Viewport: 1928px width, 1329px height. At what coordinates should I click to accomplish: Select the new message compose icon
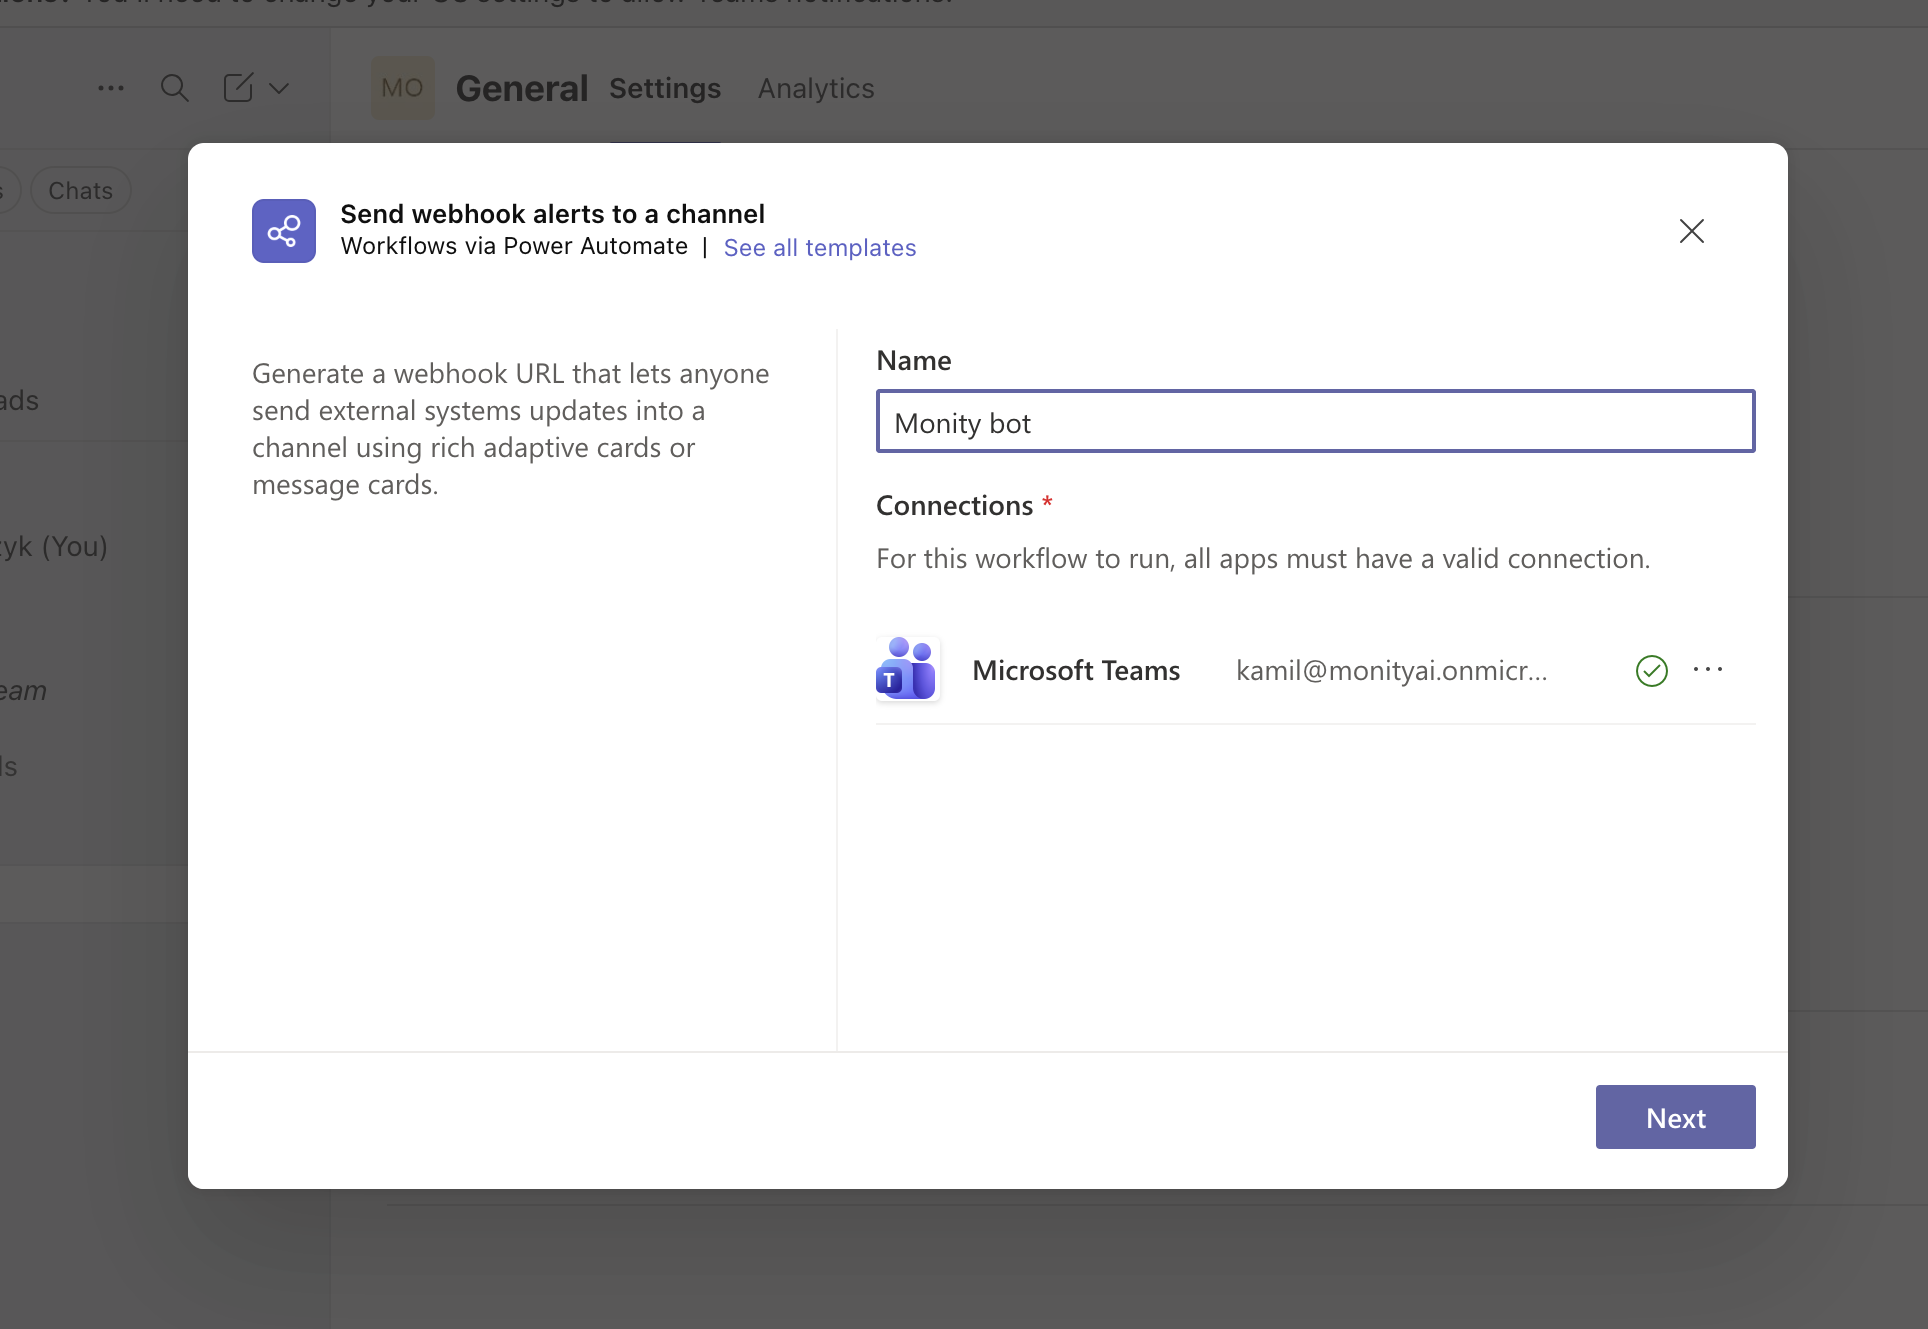pos(237,88)
